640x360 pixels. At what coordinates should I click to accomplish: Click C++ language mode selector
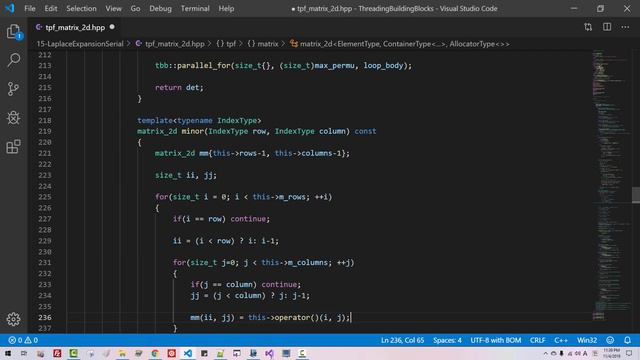coord(561,340)
